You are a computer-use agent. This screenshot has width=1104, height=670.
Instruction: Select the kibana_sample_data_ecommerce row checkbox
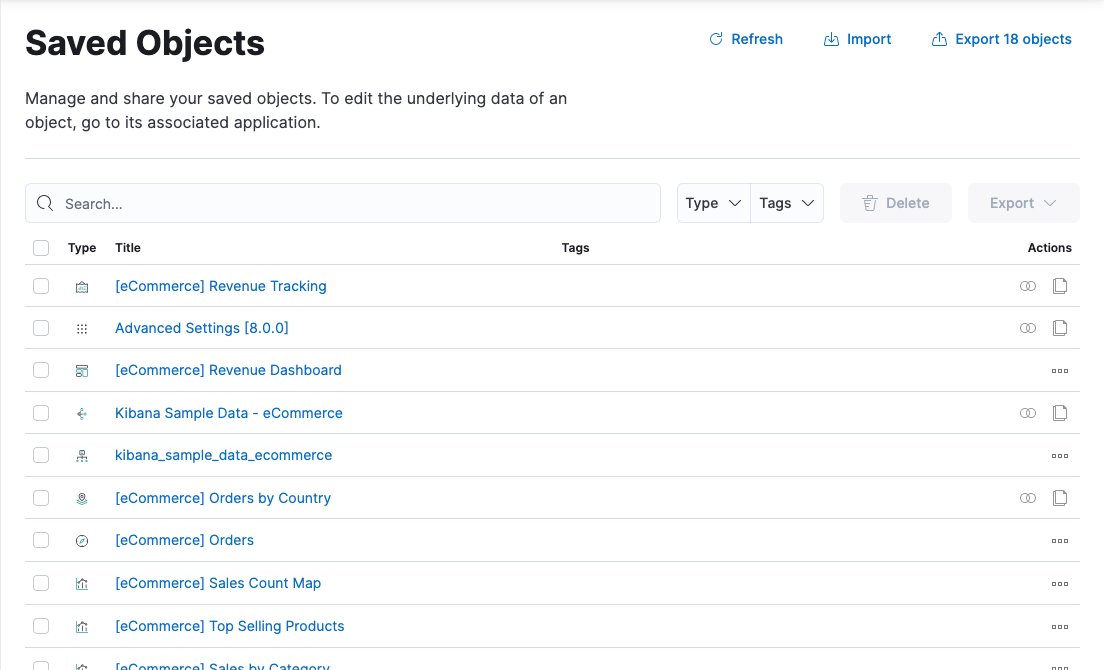pos(41,455)
